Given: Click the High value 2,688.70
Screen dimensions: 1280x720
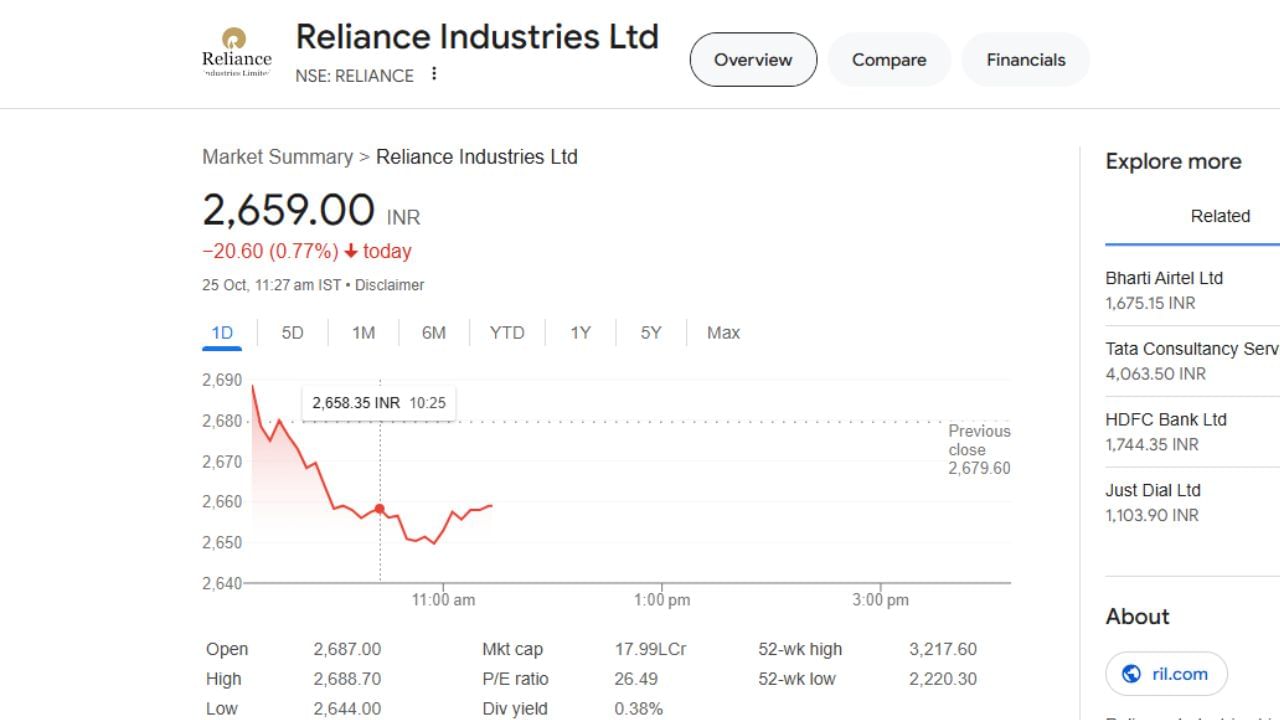Looking at the screenshot, I should 347,679.
